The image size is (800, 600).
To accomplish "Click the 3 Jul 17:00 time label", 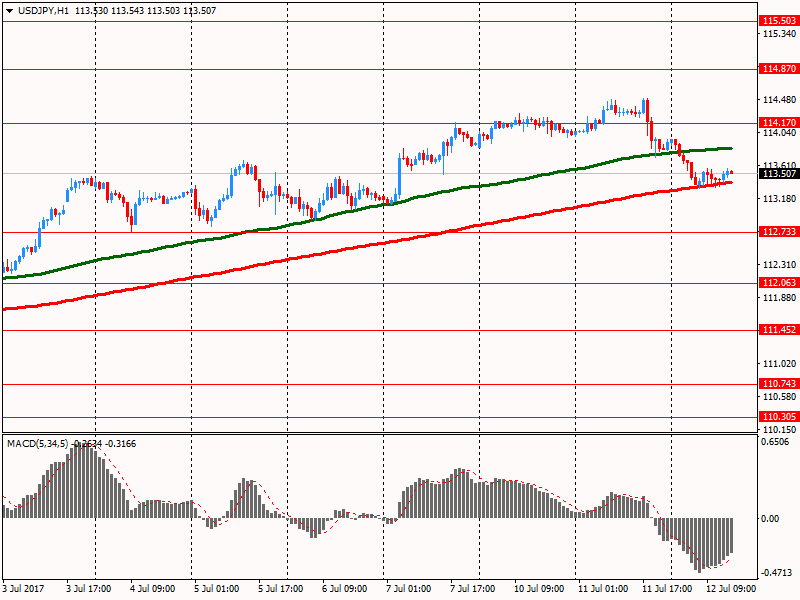I will [x=89, y=589].
